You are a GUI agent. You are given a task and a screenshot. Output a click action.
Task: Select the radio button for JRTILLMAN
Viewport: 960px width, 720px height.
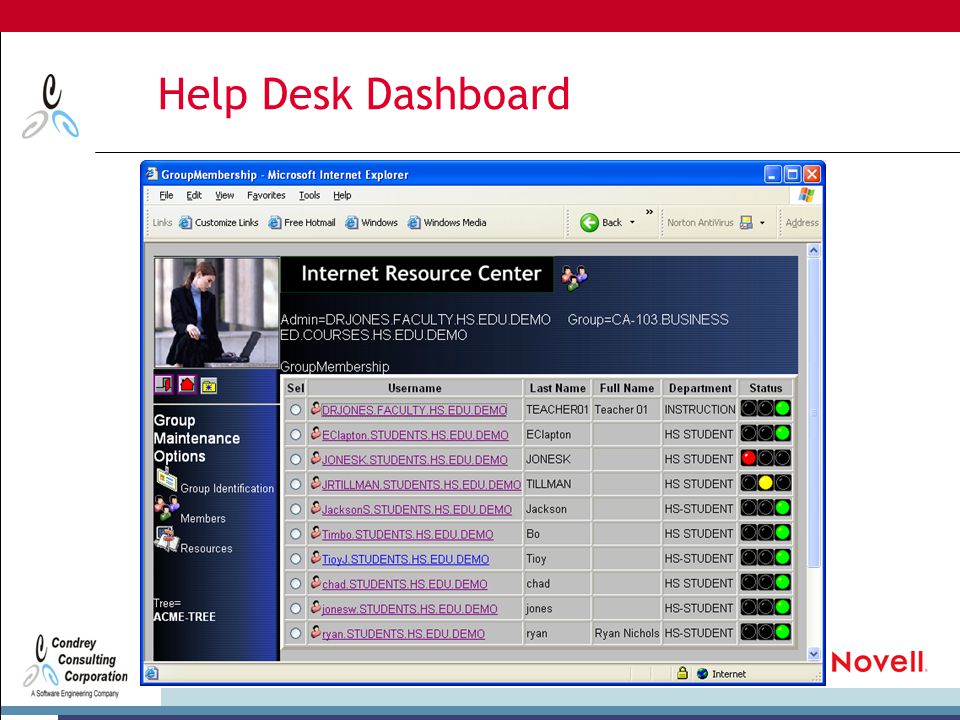[x=295, y=484]
